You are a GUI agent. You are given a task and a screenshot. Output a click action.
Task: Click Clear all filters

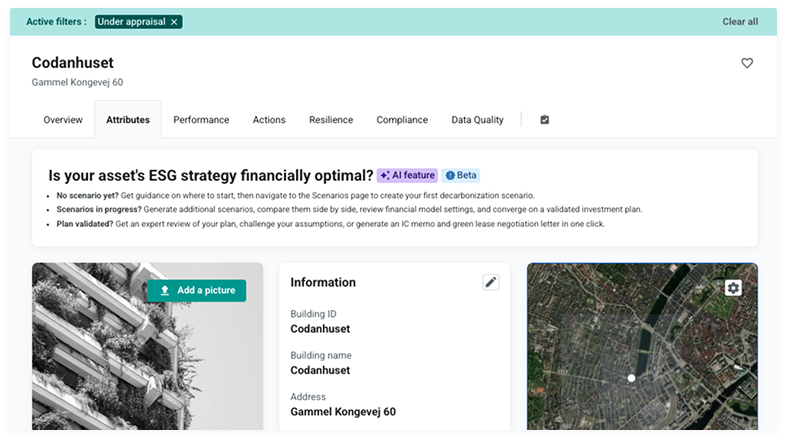pos(740,22)
